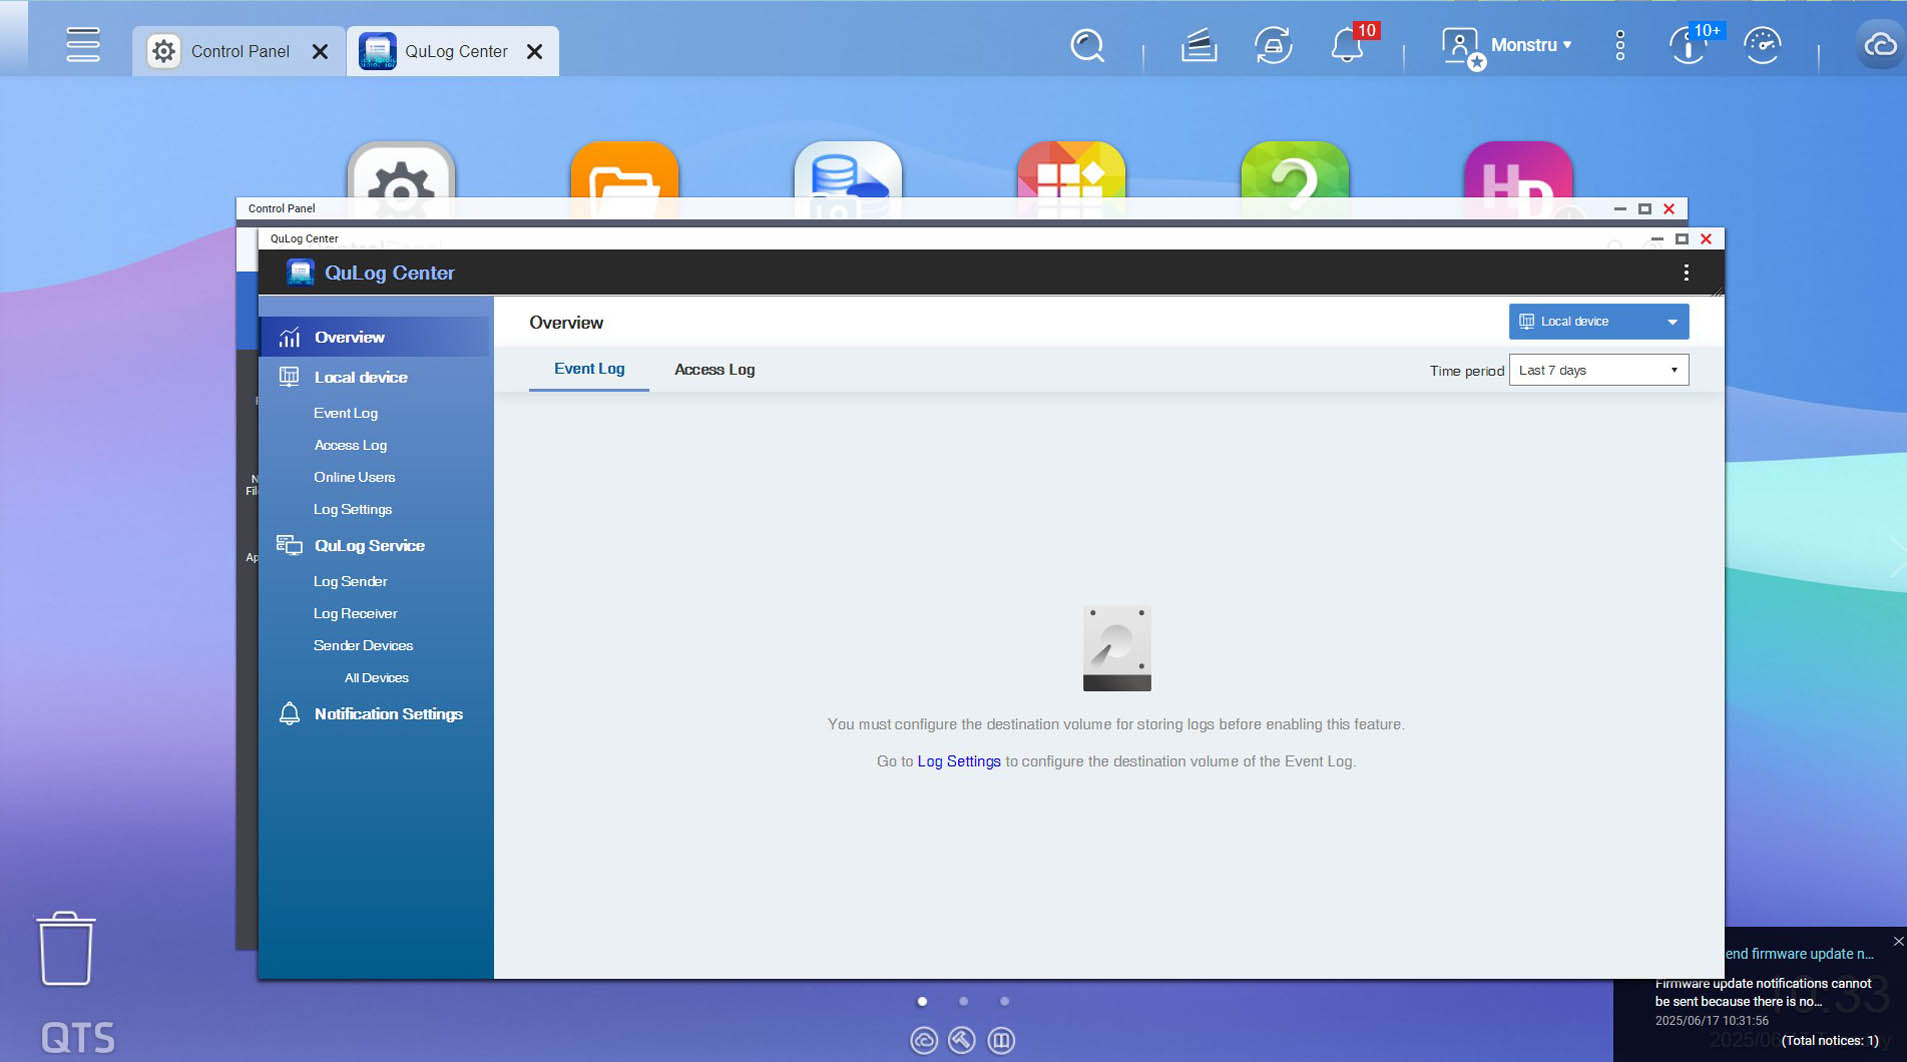Viewport: 1907px width, 1062px height.
Task: Minimize the Control Panel window
Action: pyautogui.click(x=1620, y=209)
